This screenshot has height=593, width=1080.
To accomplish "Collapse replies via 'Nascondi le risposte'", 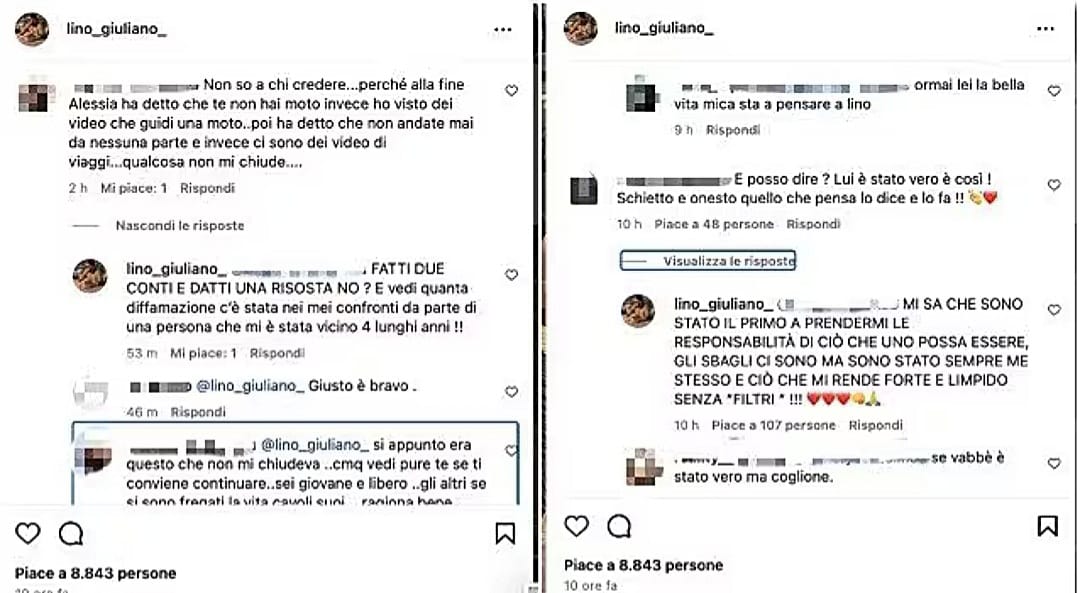I will point(180,225).
